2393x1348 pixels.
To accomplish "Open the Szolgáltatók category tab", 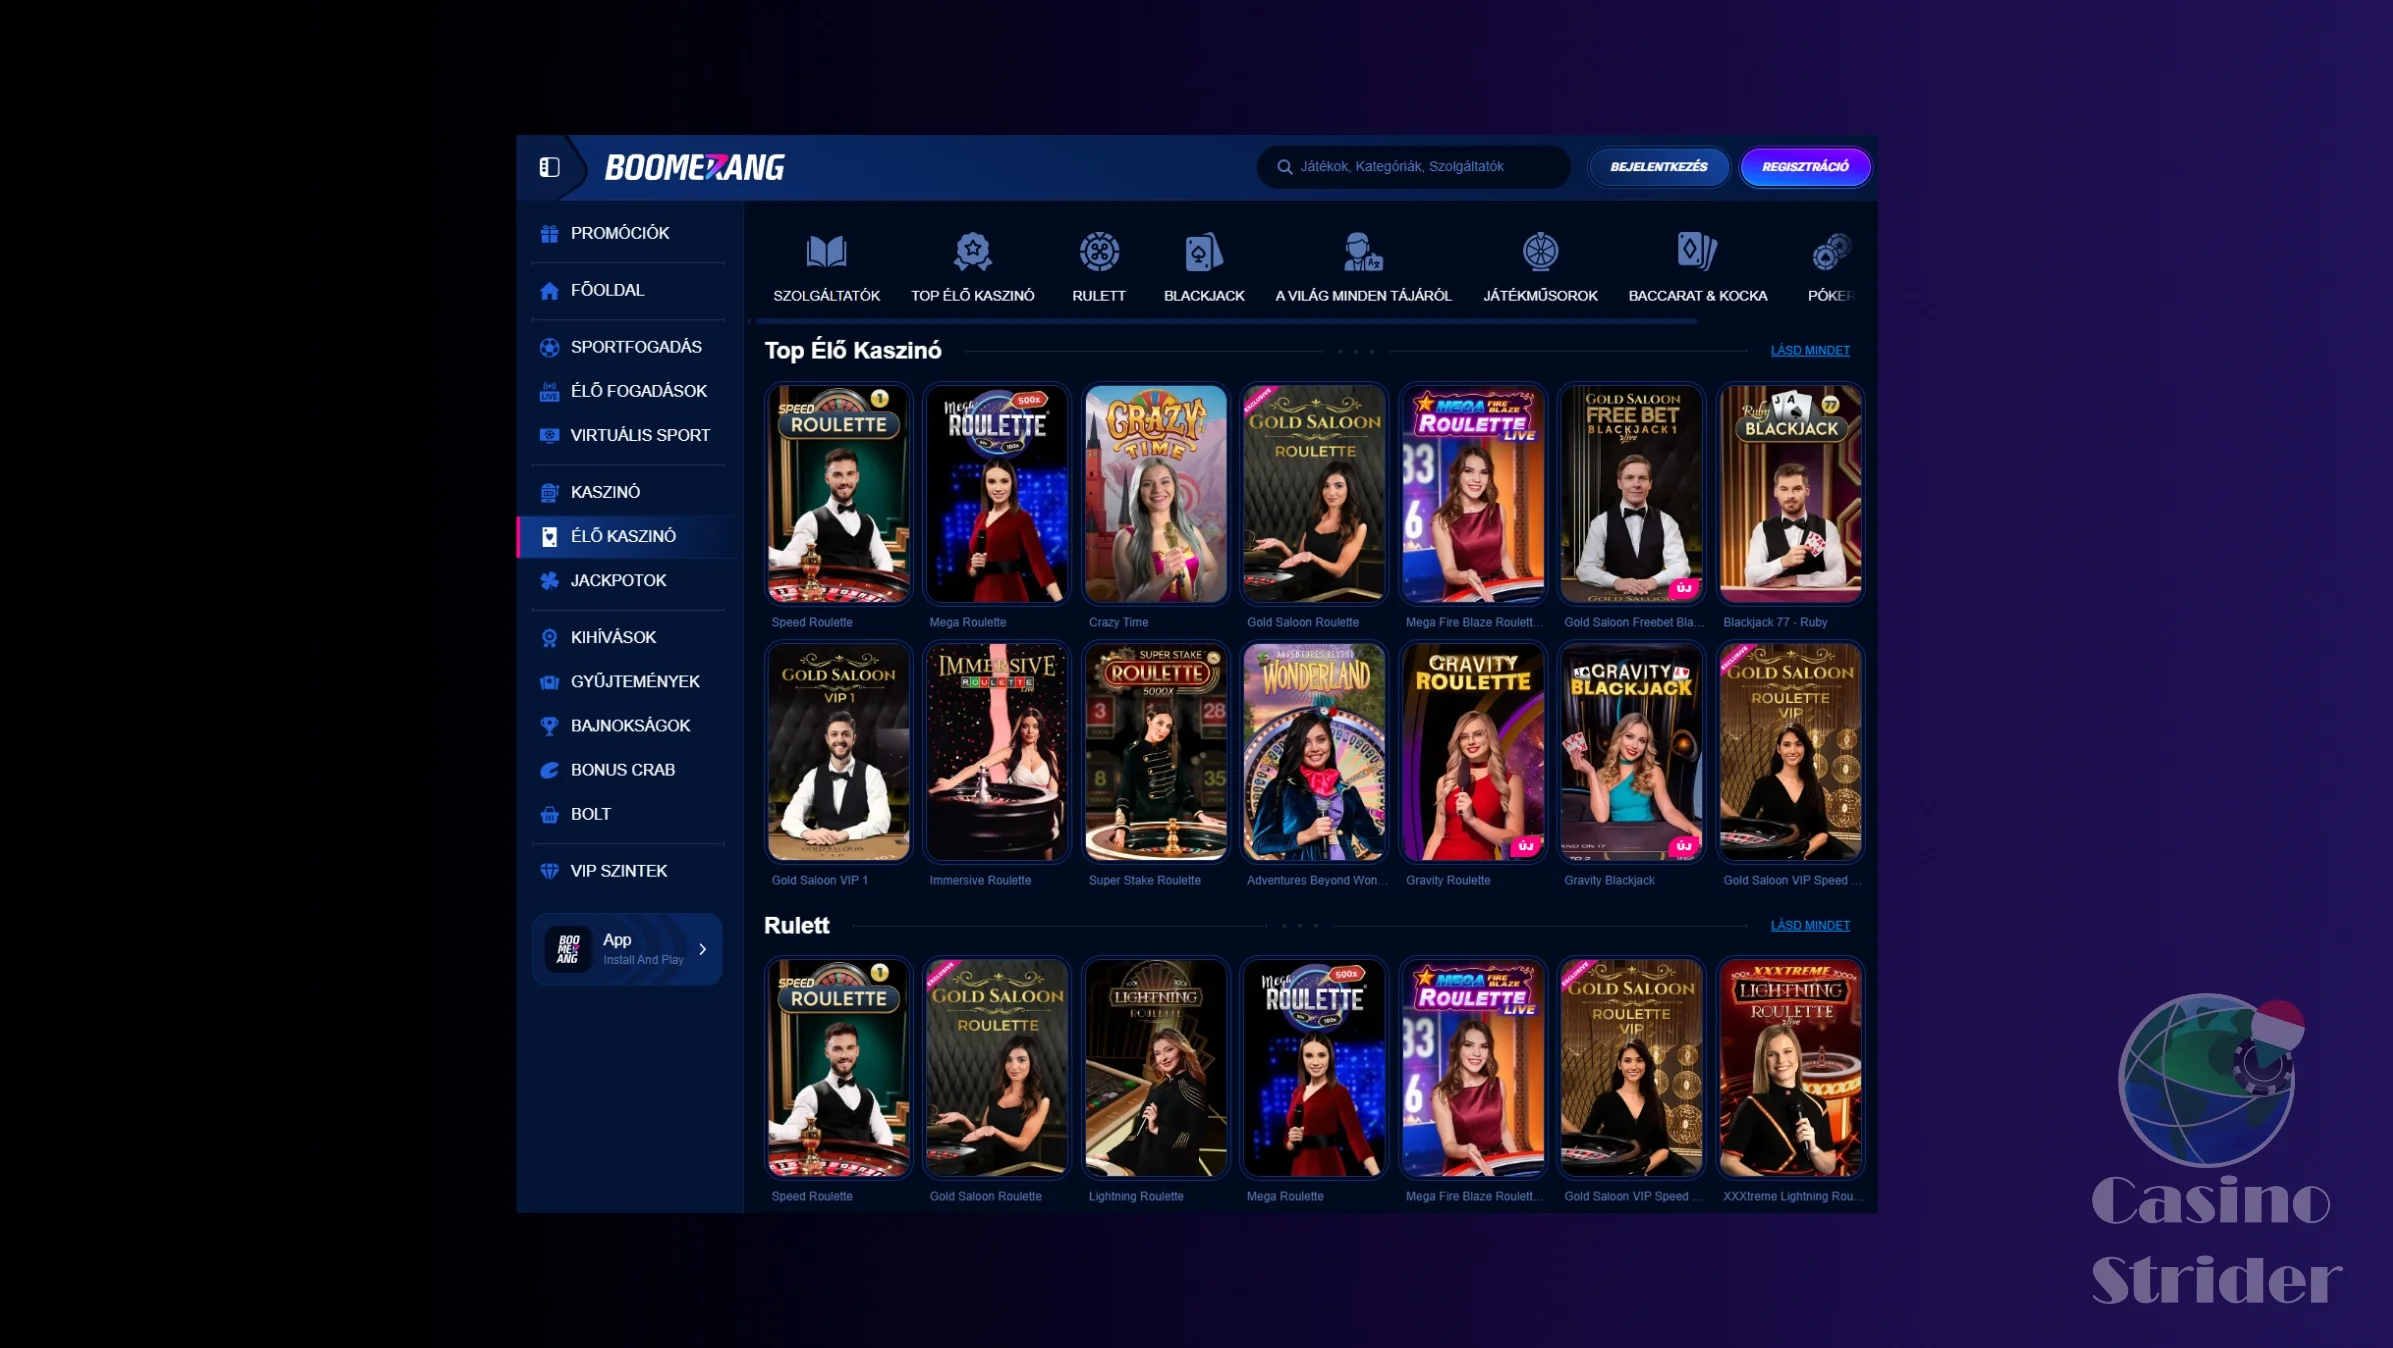I will 826,266.
